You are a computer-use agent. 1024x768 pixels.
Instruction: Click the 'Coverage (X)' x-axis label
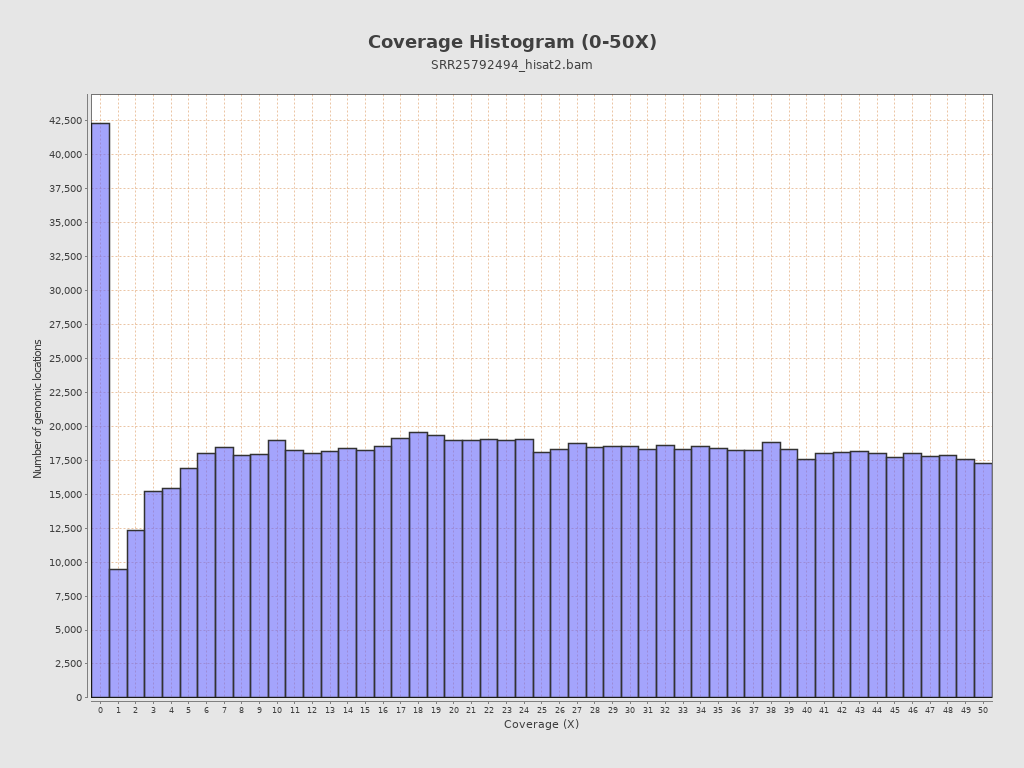(541, 725)
